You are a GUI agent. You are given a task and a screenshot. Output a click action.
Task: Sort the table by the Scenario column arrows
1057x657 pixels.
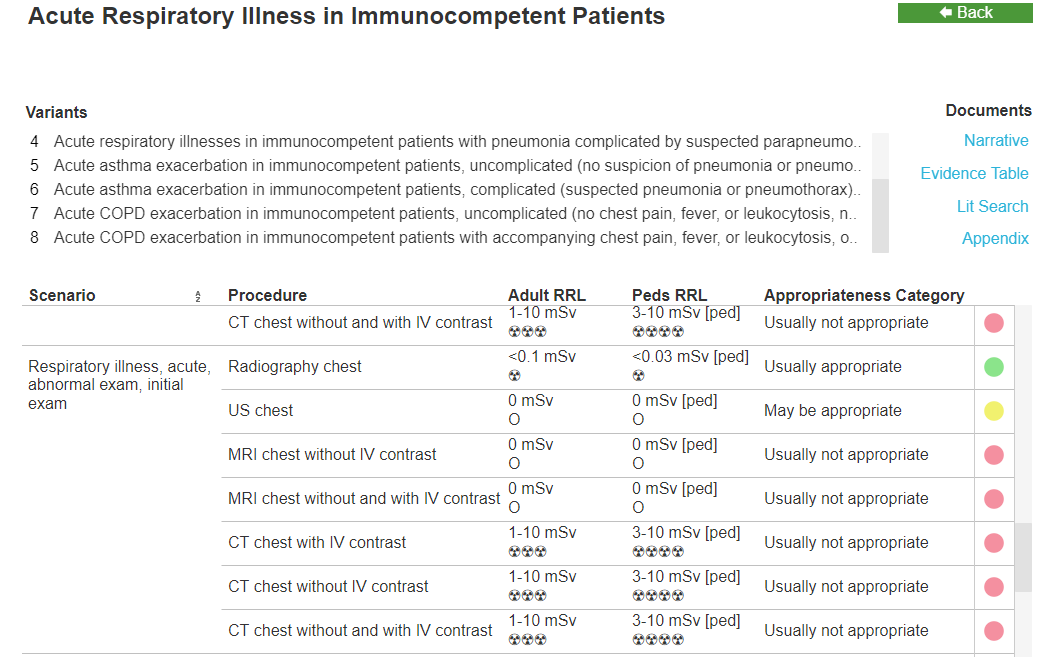(x=198, y=296)
